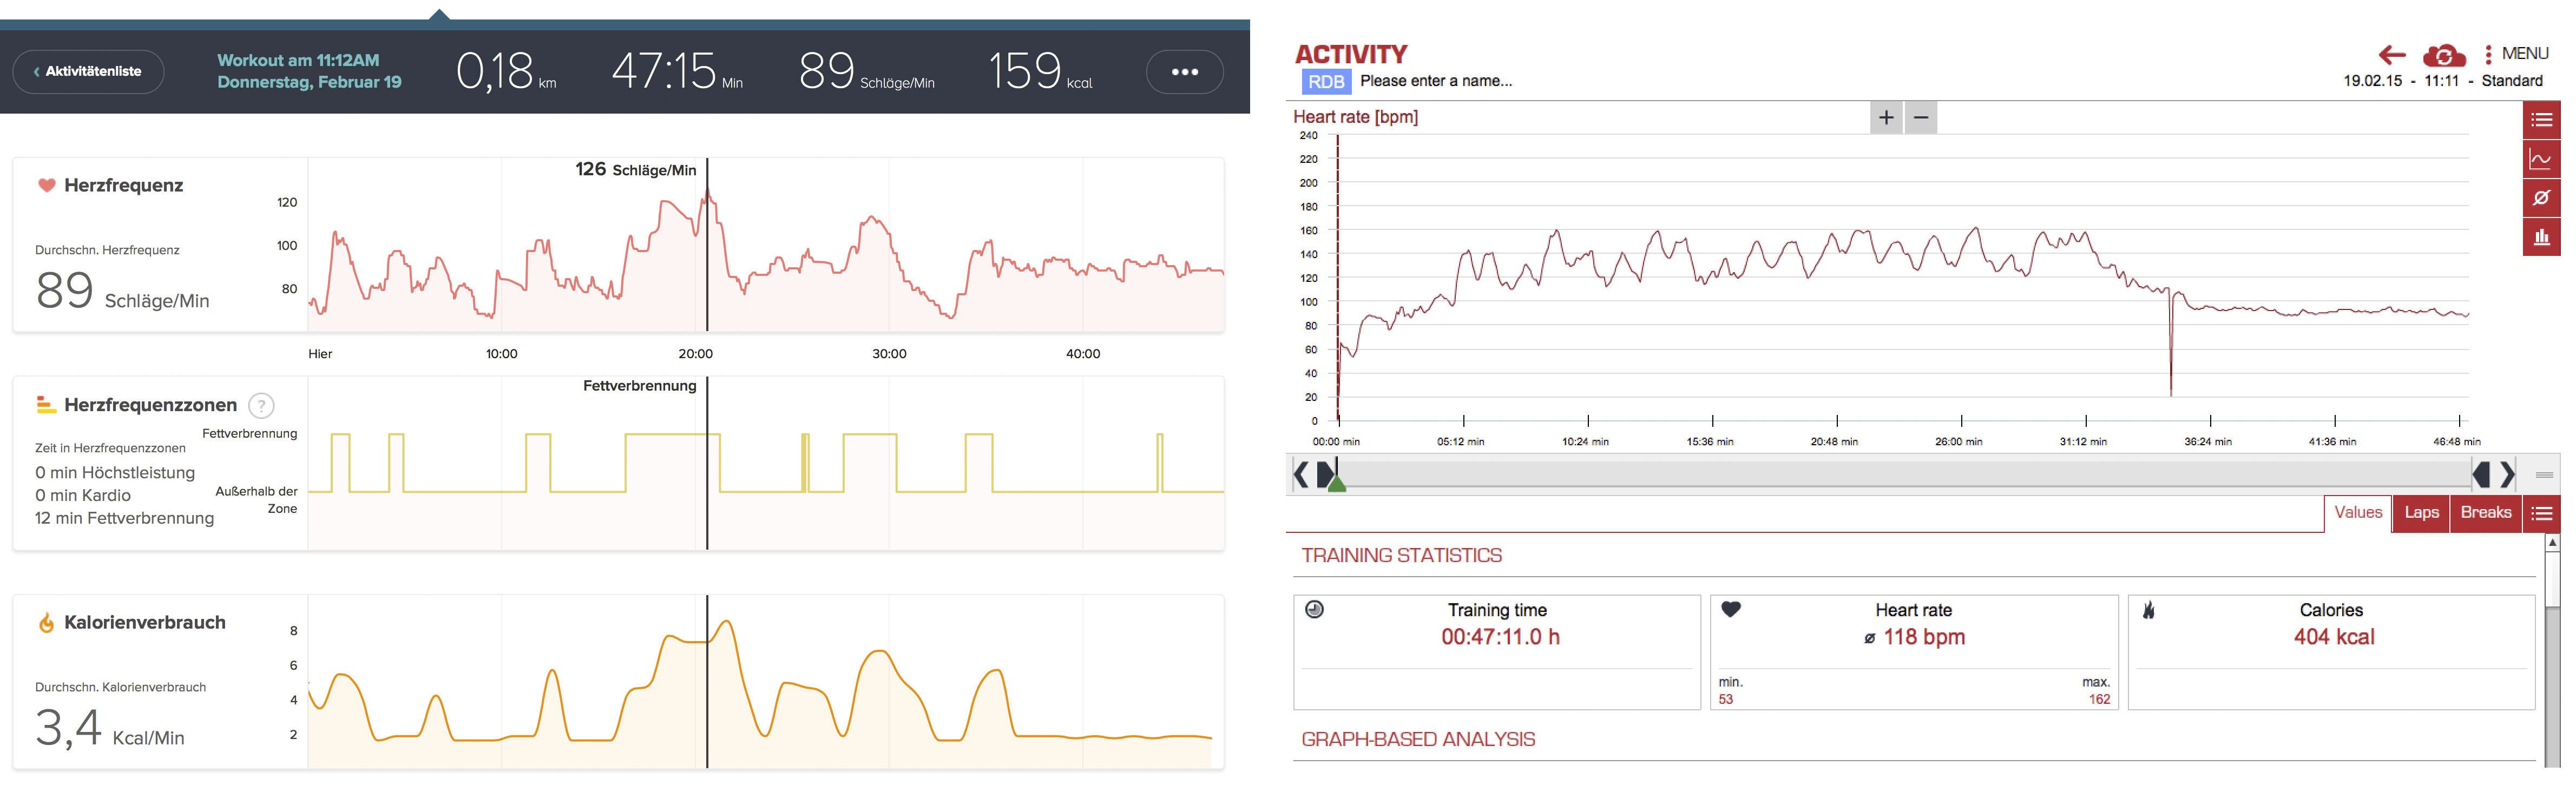Open list icon next to Breaks tab
This screenshot has height=805, width=2576.
pos(2541,514)
